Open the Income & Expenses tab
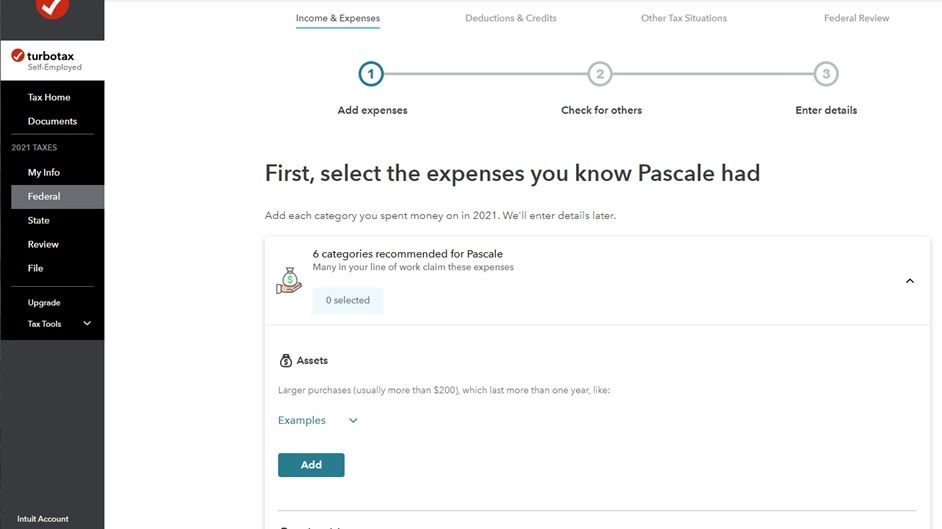Image resolution: width=942 pixels, height=529 pixels. (x=337, y=18)
